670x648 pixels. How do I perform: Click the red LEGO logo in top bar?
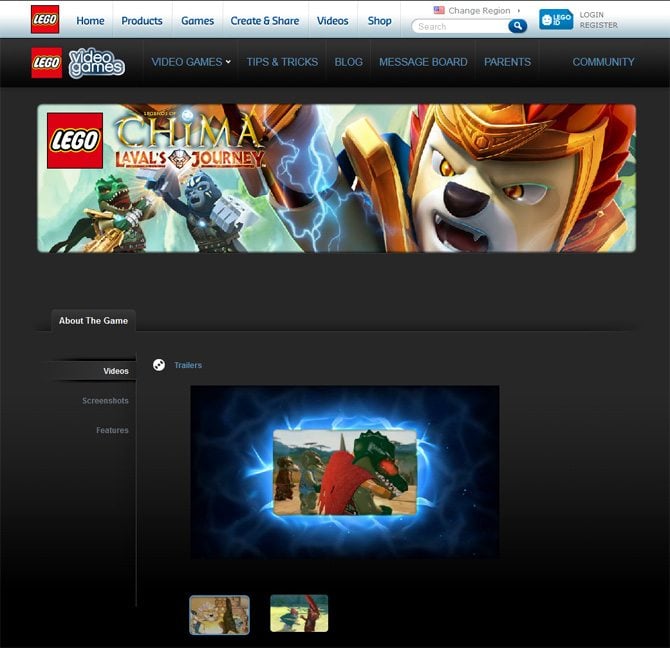pyautogui.click(x=45, y=20)
